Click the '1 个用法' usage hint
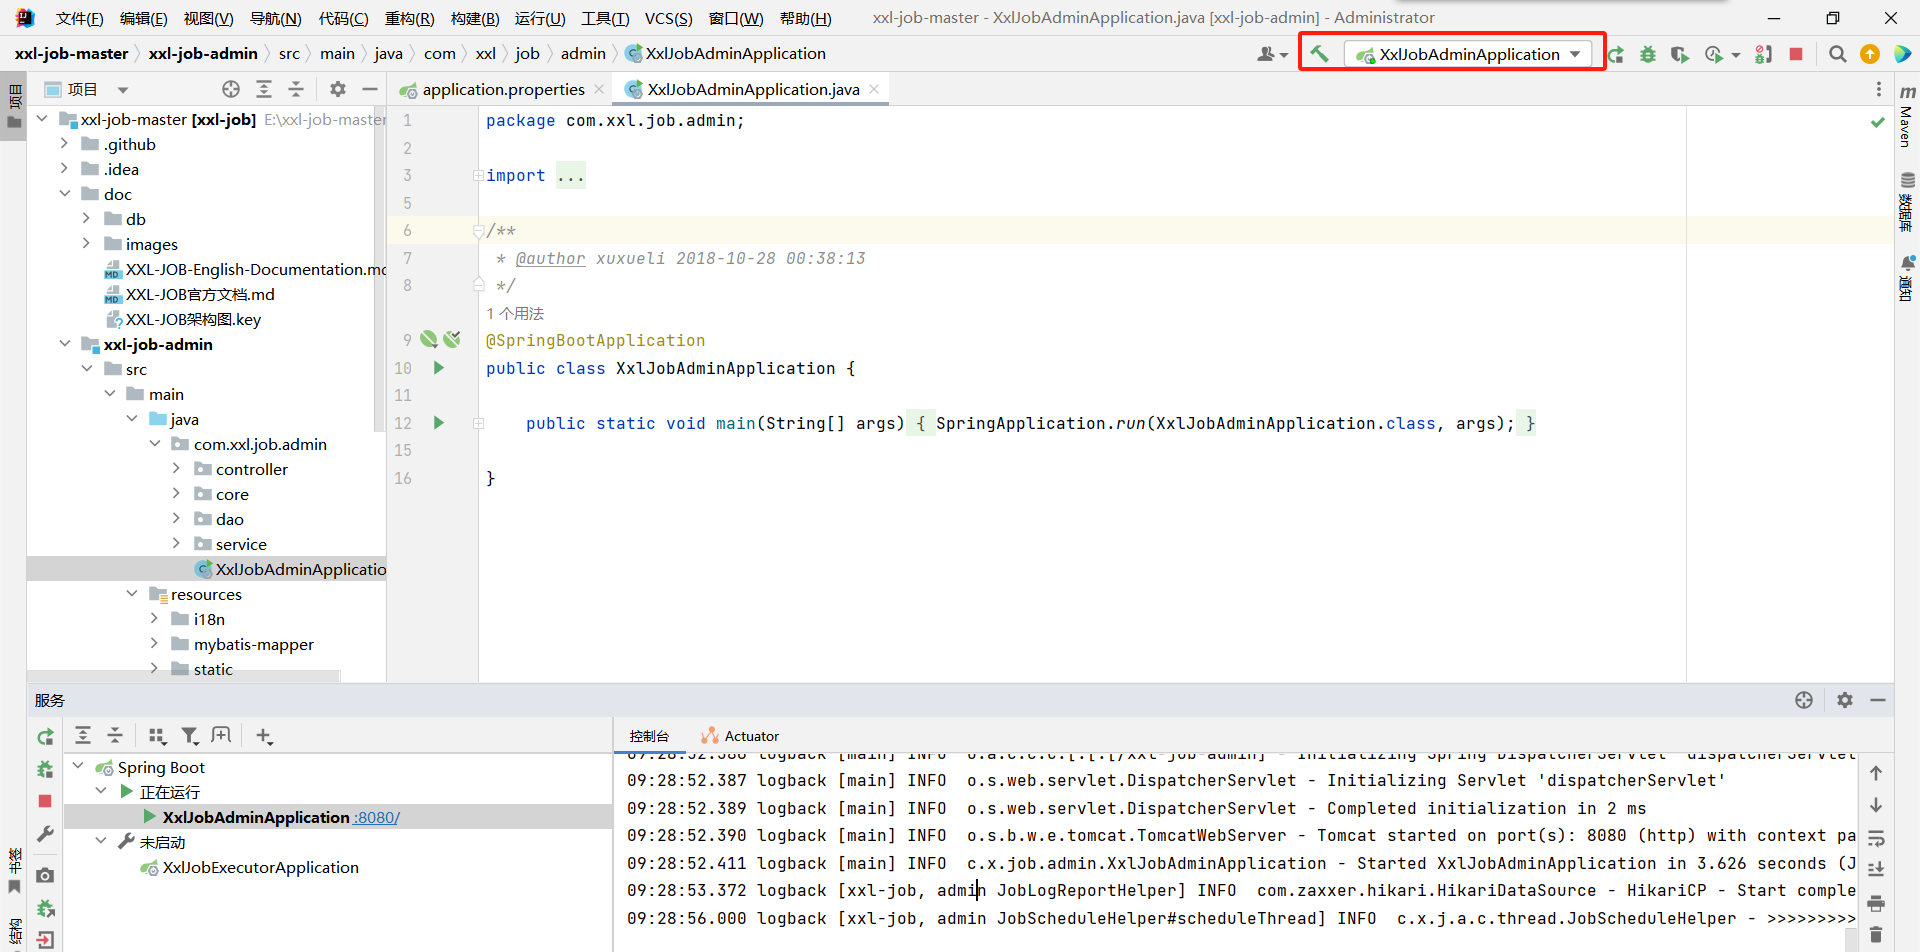 click(x=515, y=313)
